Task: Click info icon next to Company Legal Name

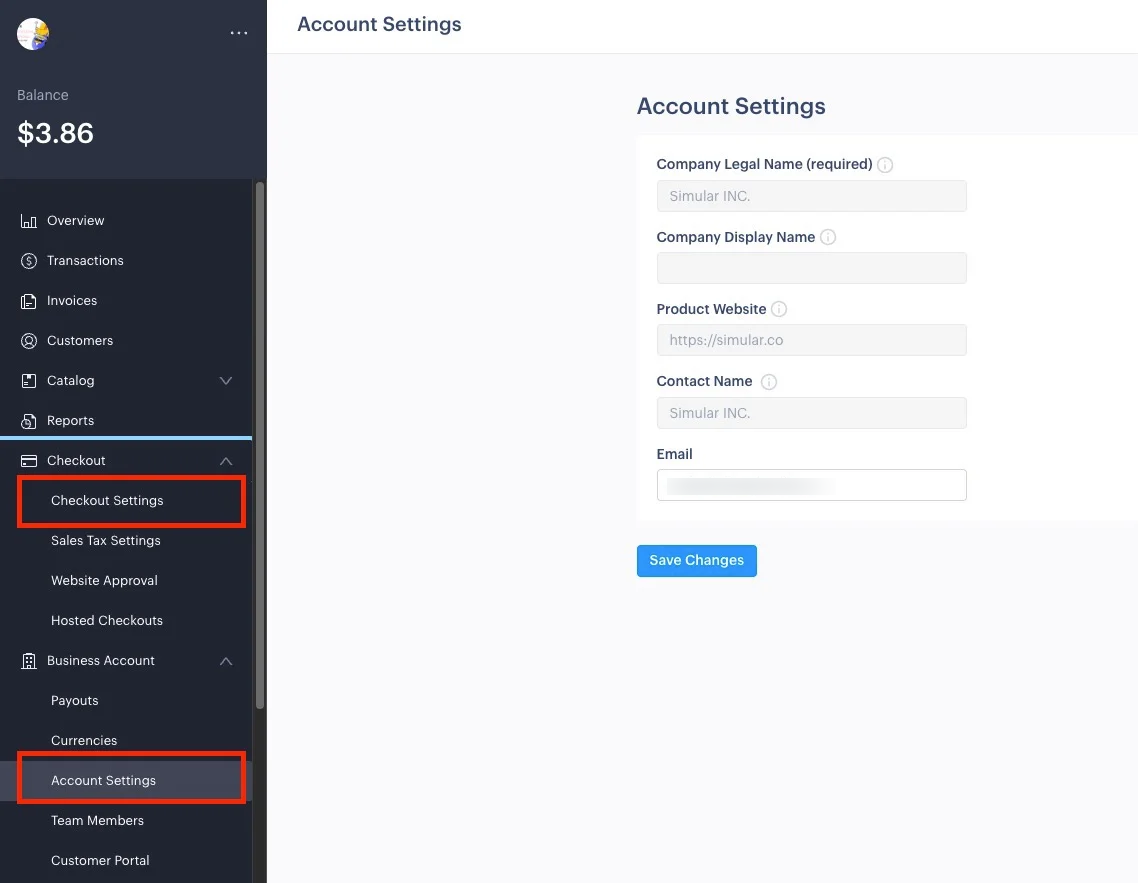Action: [x=885, y=165]
